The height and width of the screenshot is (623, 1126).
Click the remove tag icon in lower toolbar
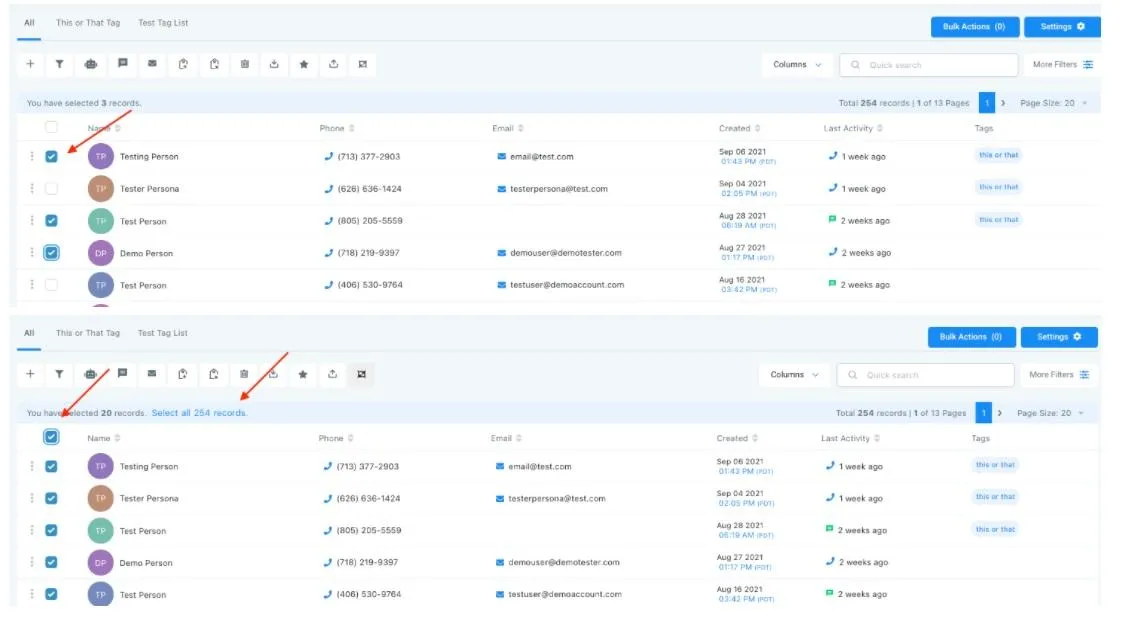click(213, 374)
